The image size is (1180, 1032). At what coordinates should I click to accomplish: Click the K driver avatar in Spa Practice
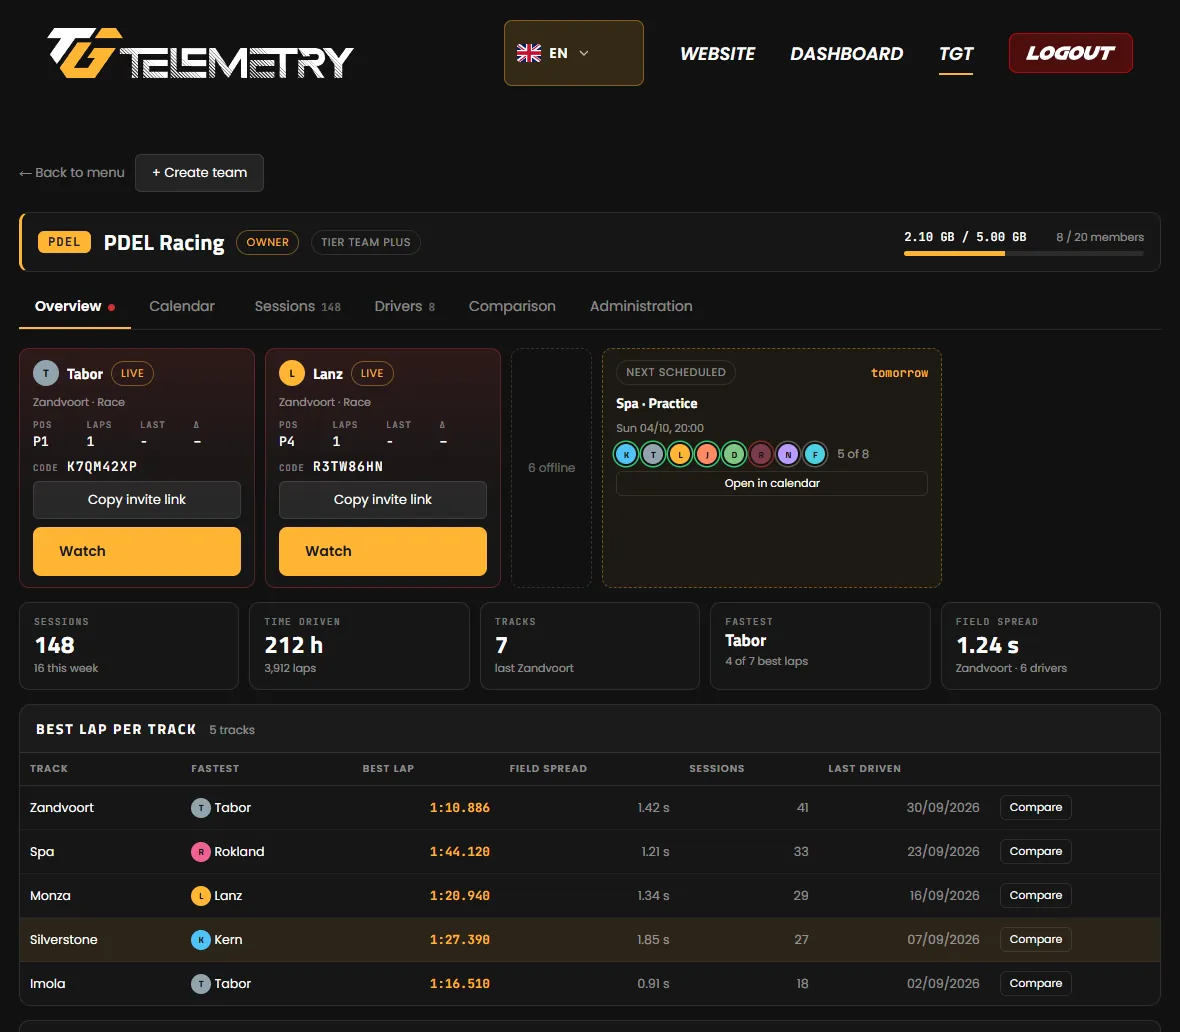tap(626, 455)
